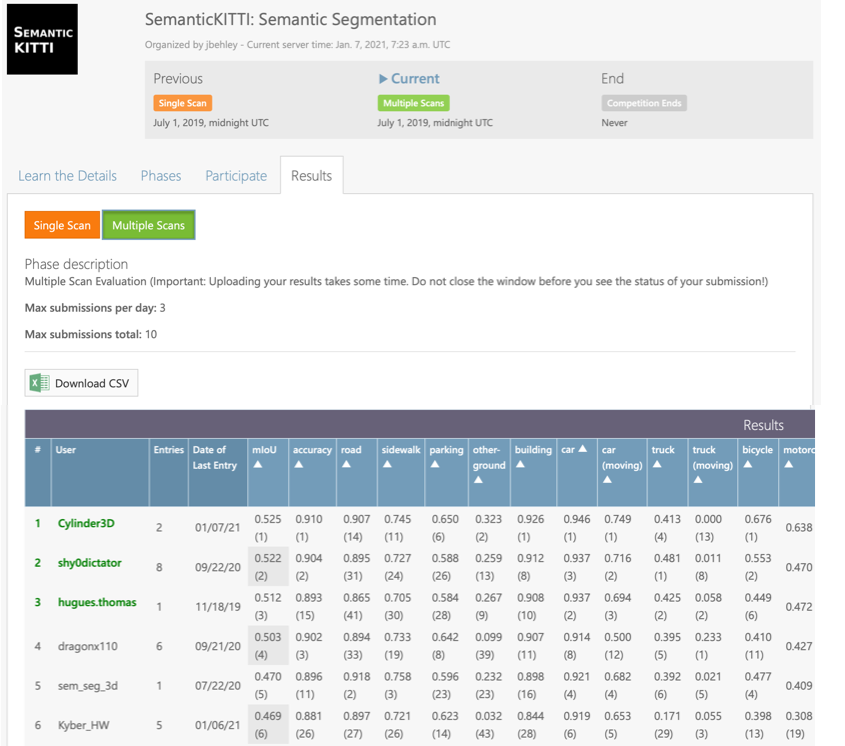Click the Competition Ends badge under End
845x746 pixels.
coord(644,103)
